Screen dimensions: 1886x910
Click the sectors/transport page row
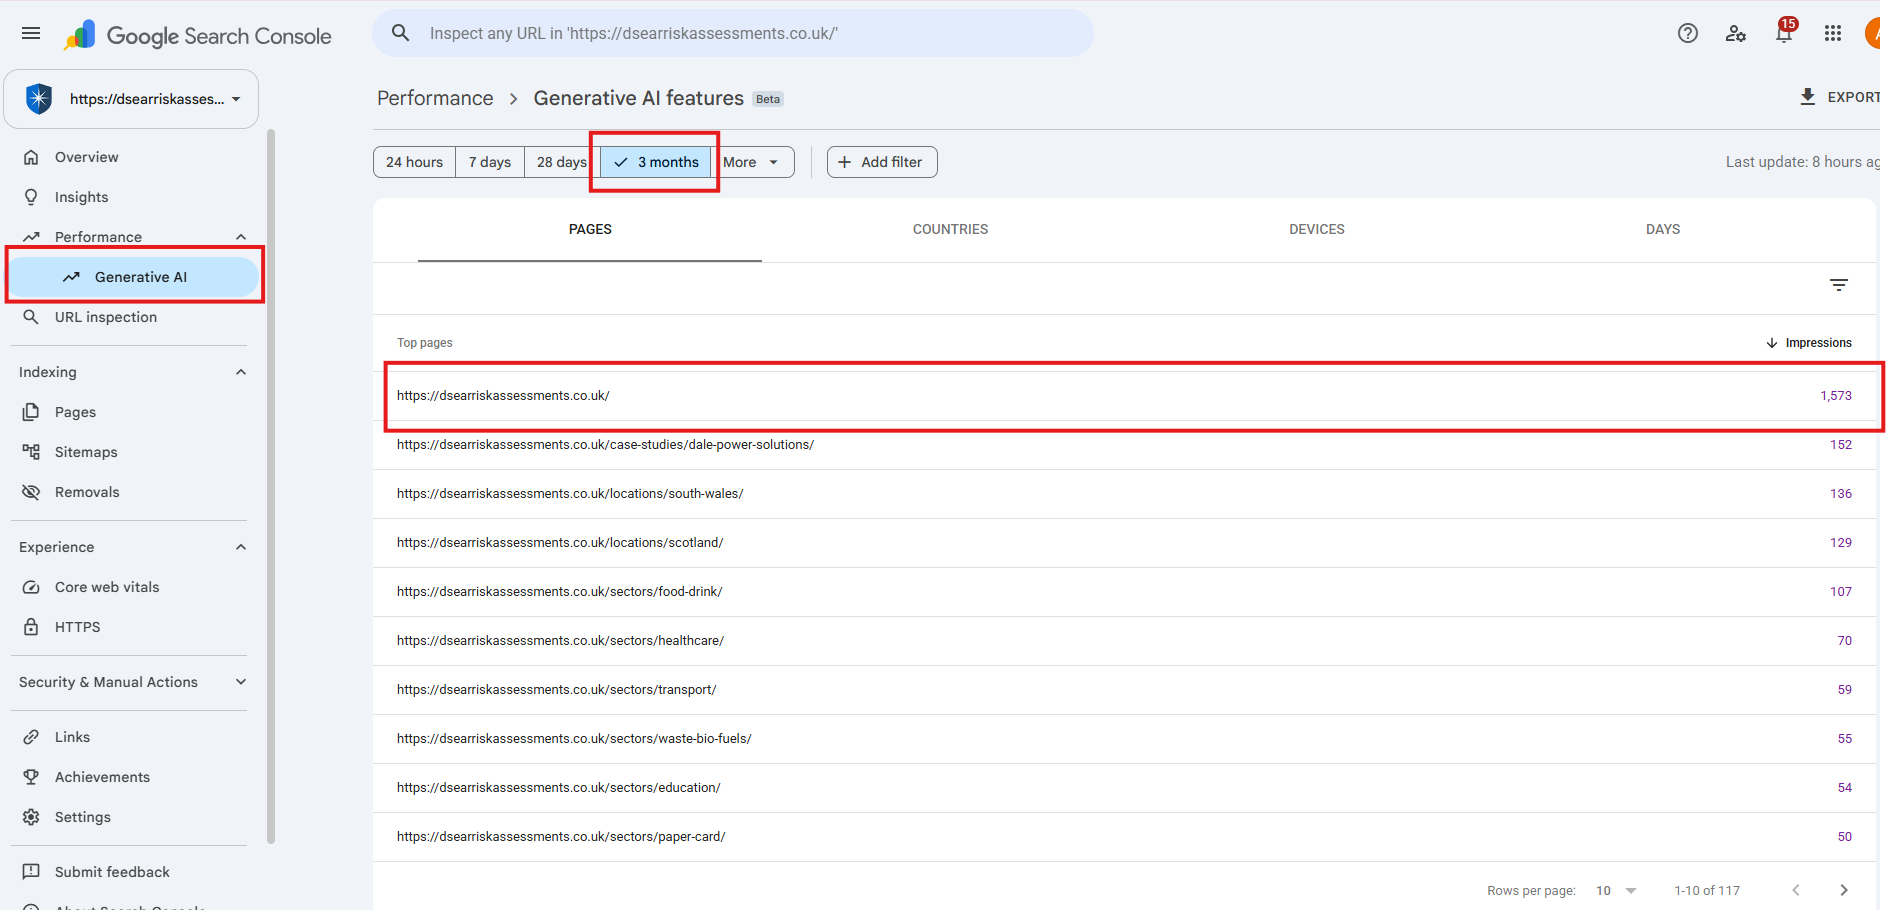click(x=1124, y=690)
